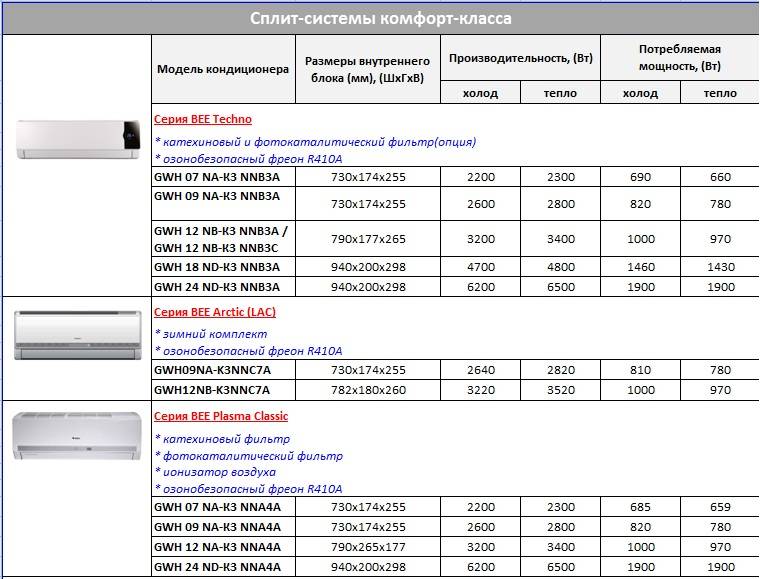
Task: Select the '685' power consumption cell
Action: coord(640,507)
